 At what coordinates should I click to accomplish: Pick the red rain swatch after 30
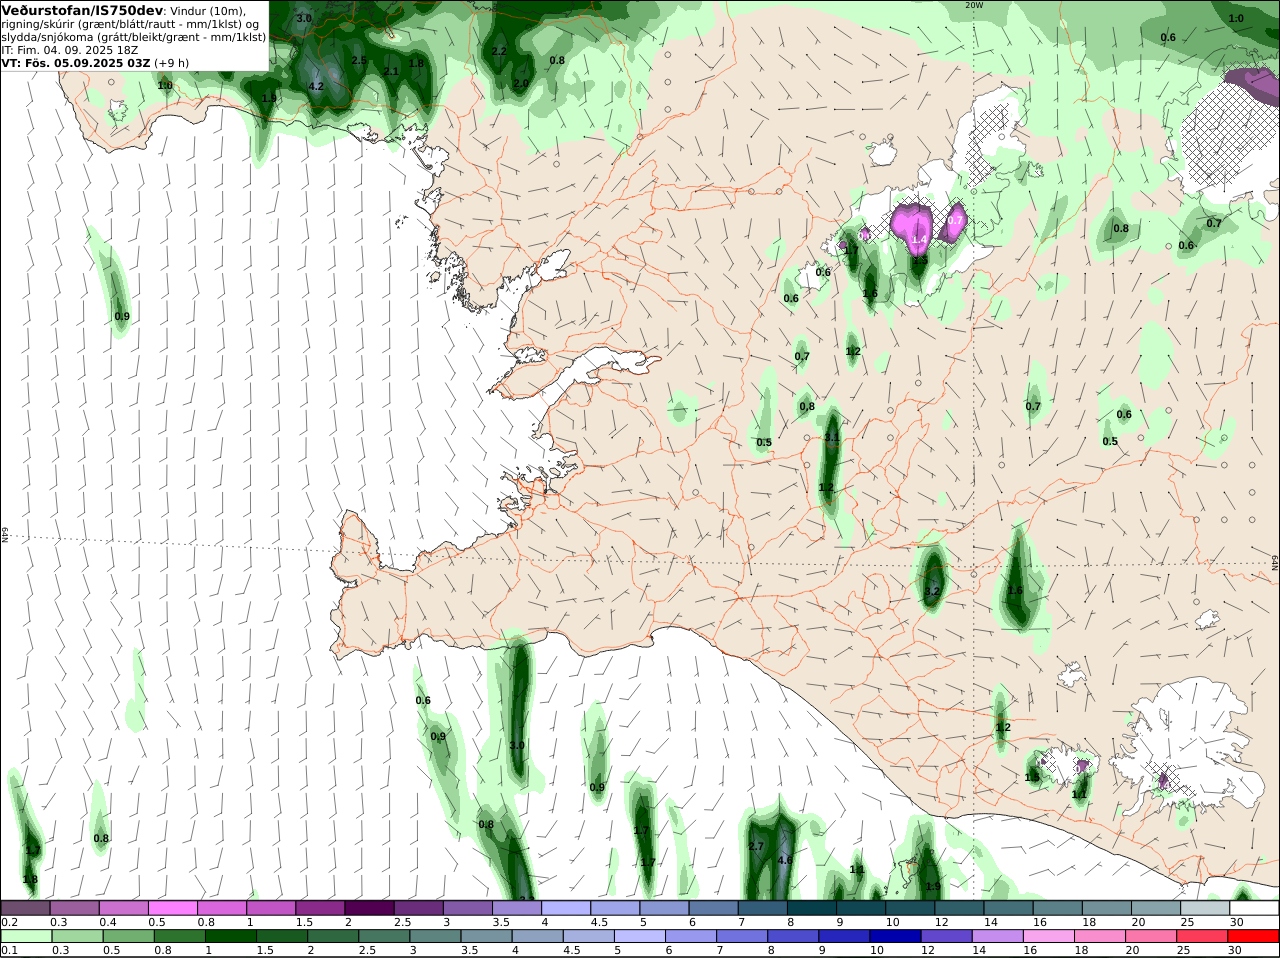tap(1254, 936)
